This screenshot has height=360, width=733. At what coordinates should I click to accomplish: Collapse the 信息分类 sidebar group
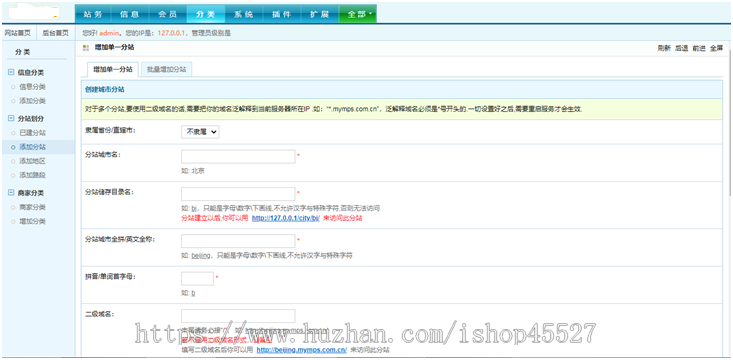11,72
